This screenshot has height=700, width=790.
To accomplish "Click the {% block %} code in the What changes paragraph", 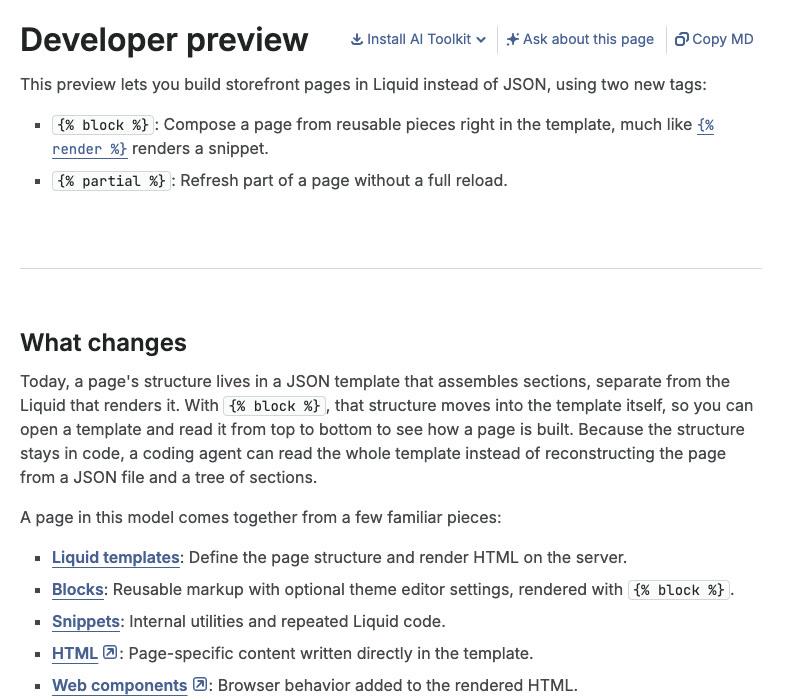I will tap(275, 406).
